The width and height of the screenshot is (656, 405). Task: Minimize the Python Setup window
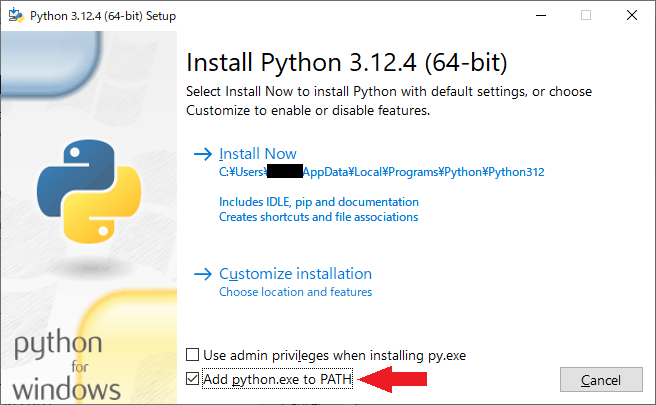[x=540, y=14]
